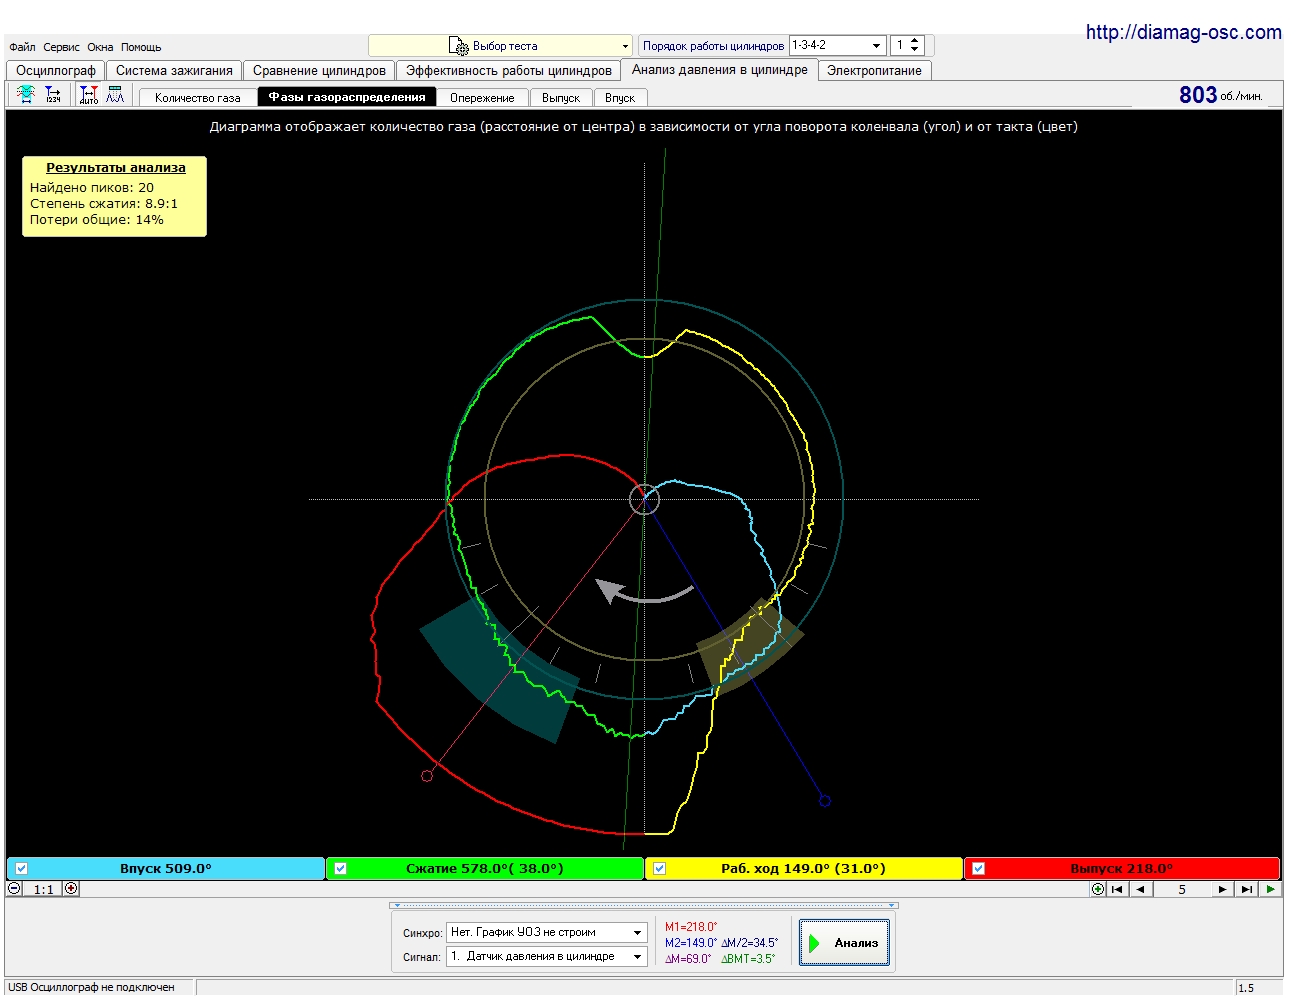Open the Сигнал sensor dropdown
Screen dimensions: 1296x1000
(x=637, y=956)
